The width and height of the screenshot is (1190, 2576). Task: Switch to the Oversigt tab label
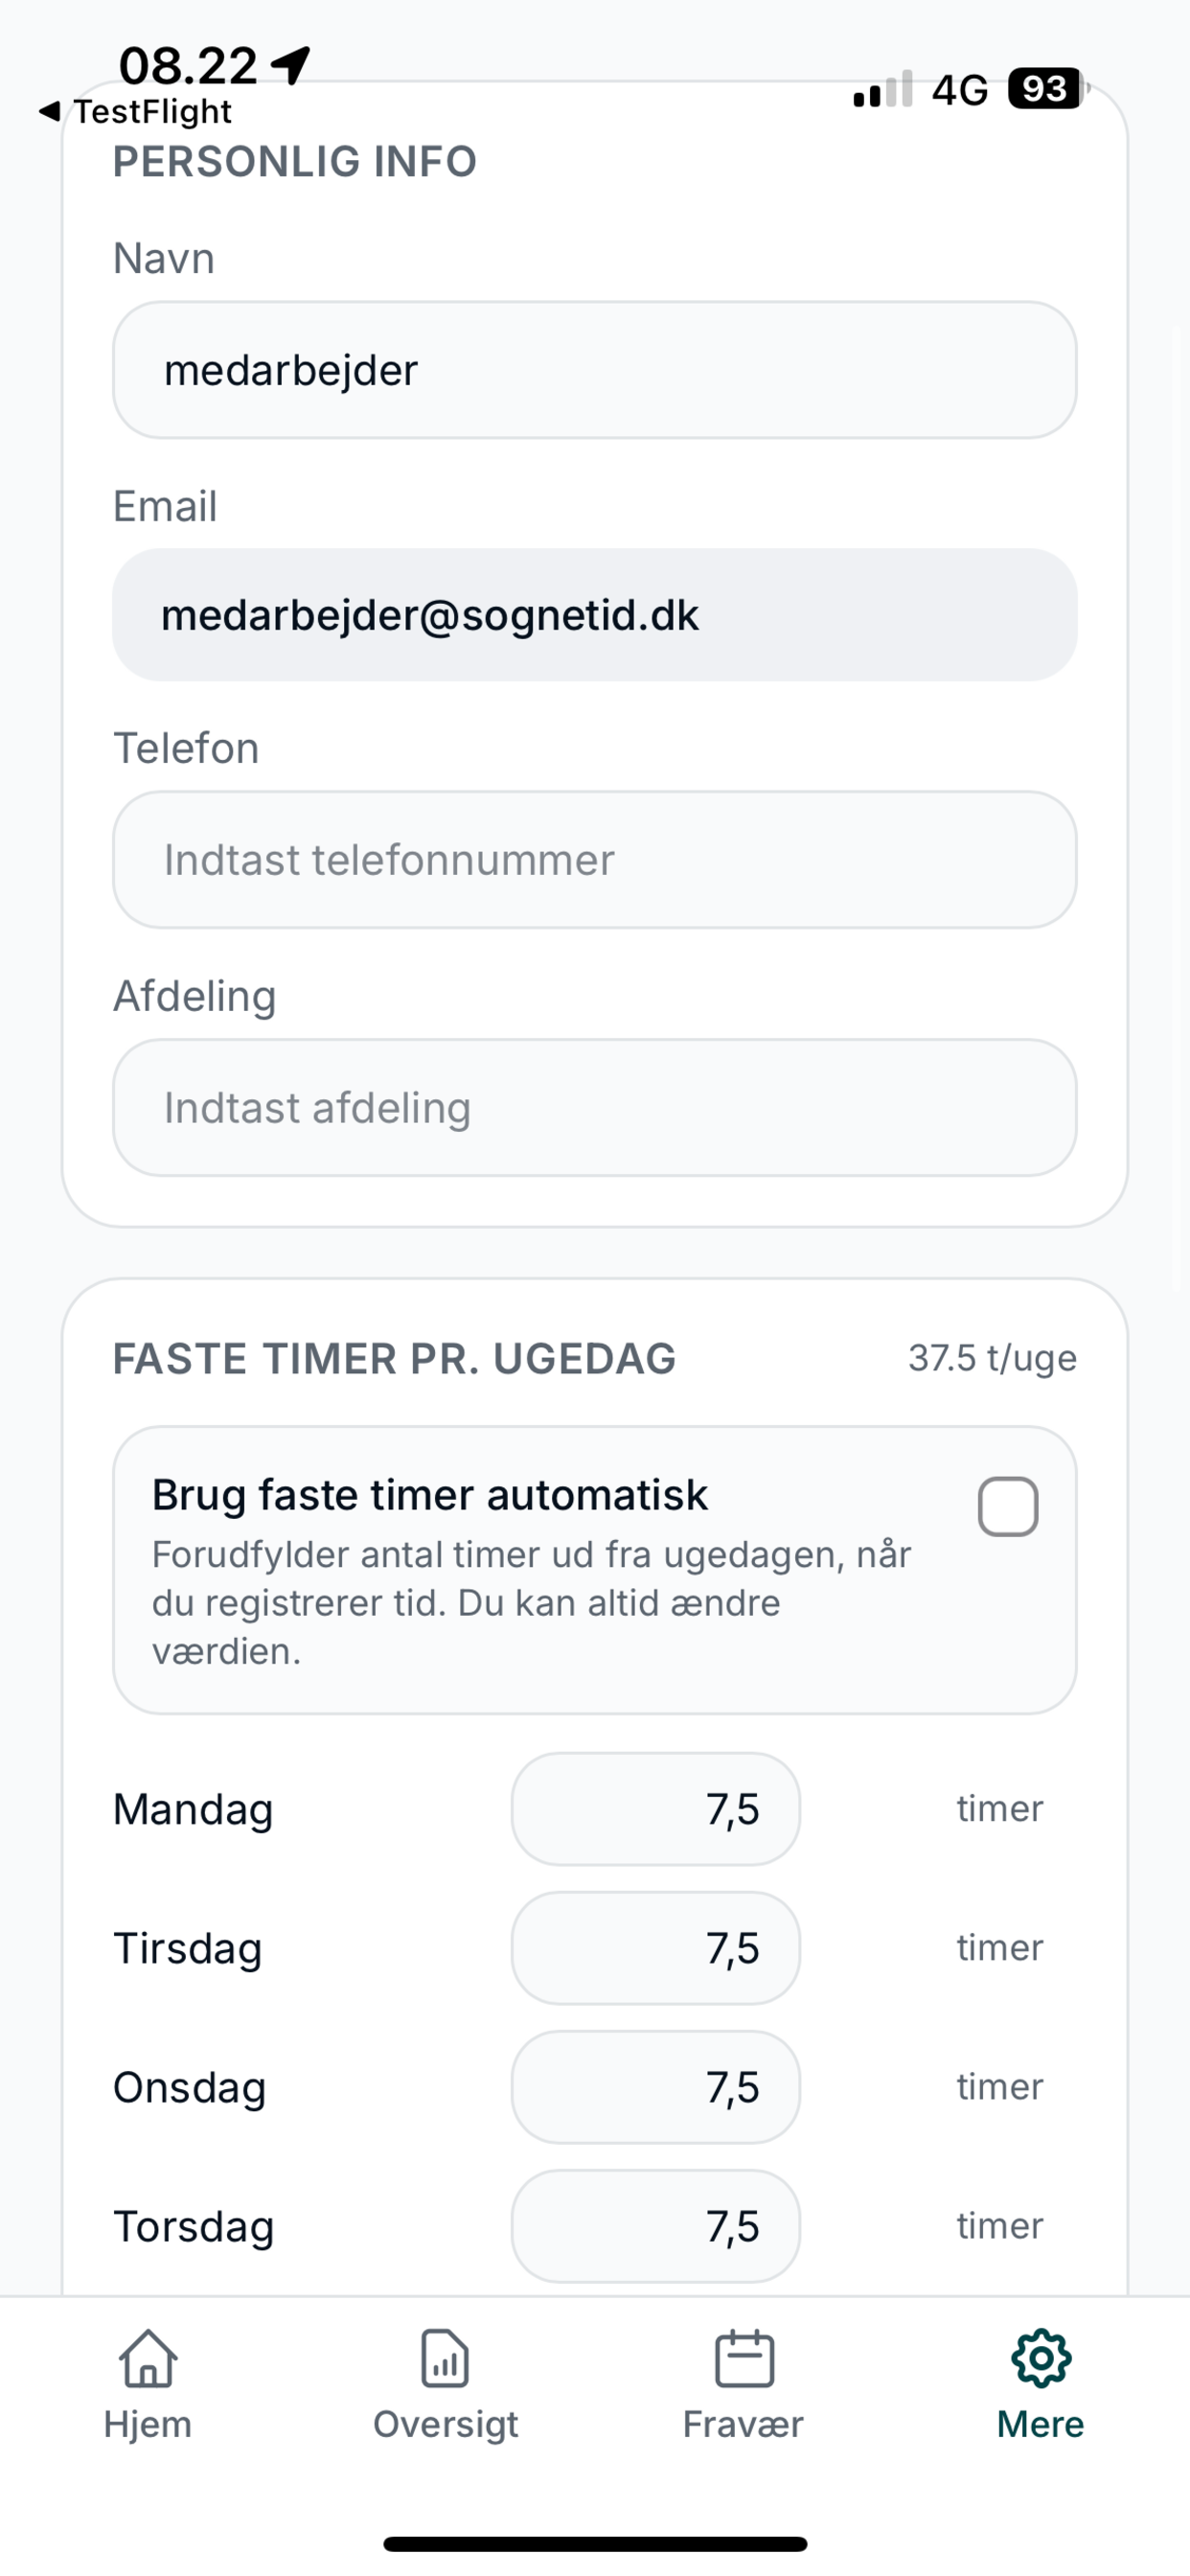445,2424
